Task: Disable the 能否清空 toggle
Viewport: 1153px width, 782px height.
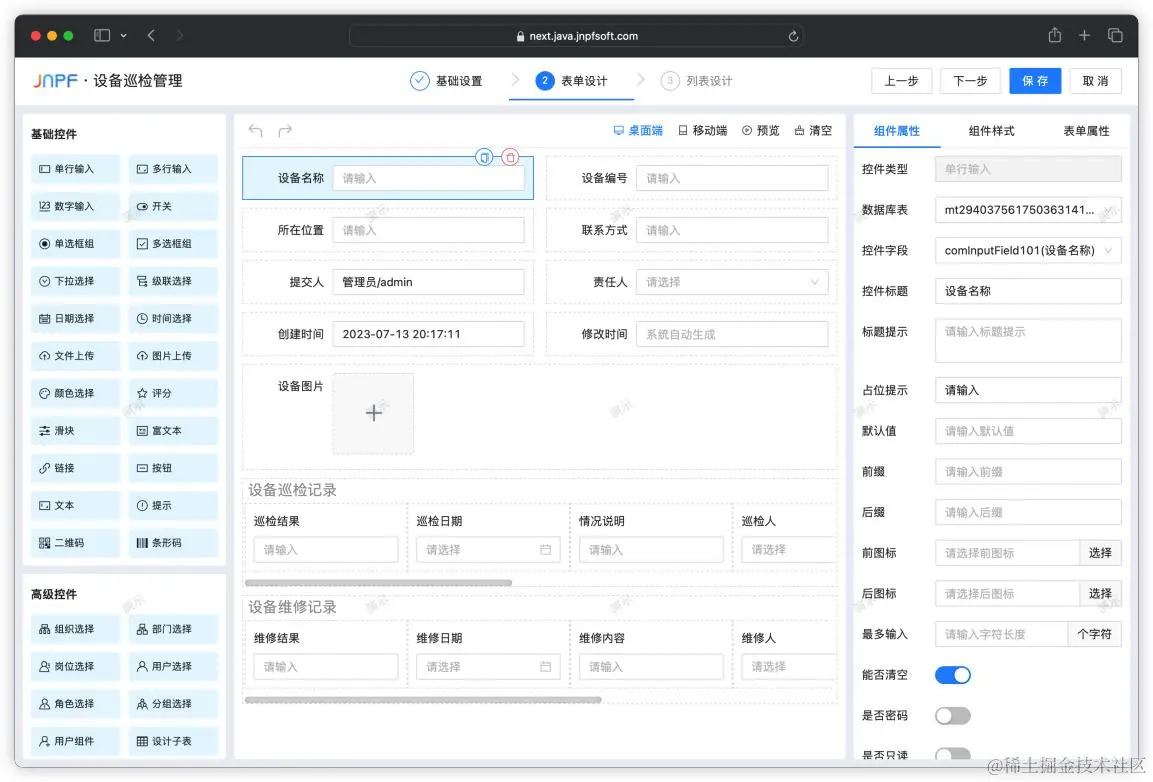Action: pyautogui.click(x=953, y=674)
